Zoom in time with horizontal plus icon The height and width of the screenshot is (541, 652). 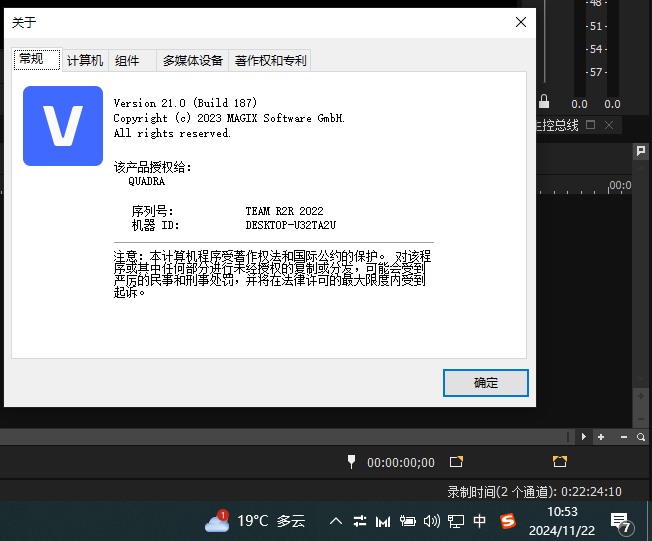pyautogui.click(x=601, y=437)
